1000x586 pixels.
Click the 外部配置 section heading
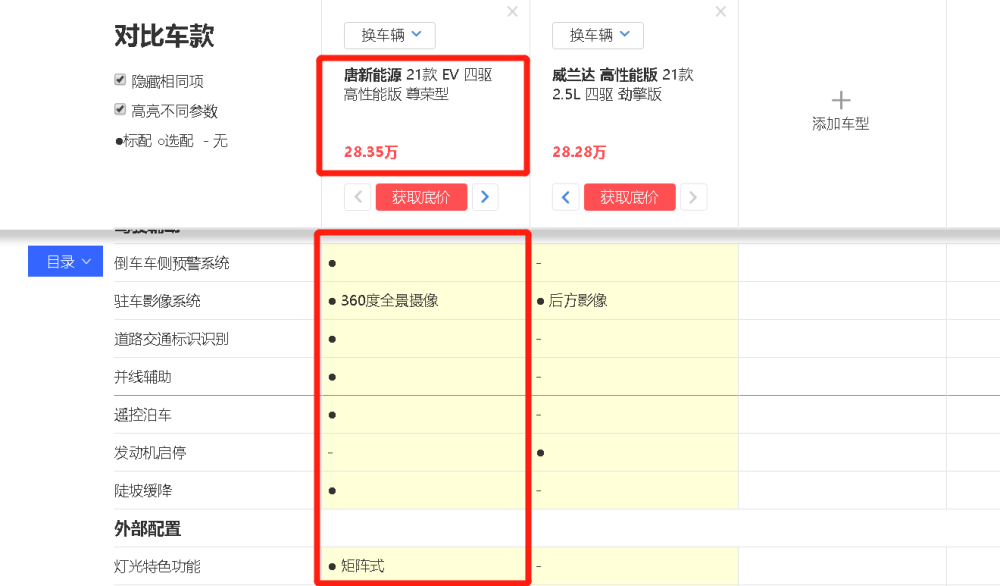point(147,529)
